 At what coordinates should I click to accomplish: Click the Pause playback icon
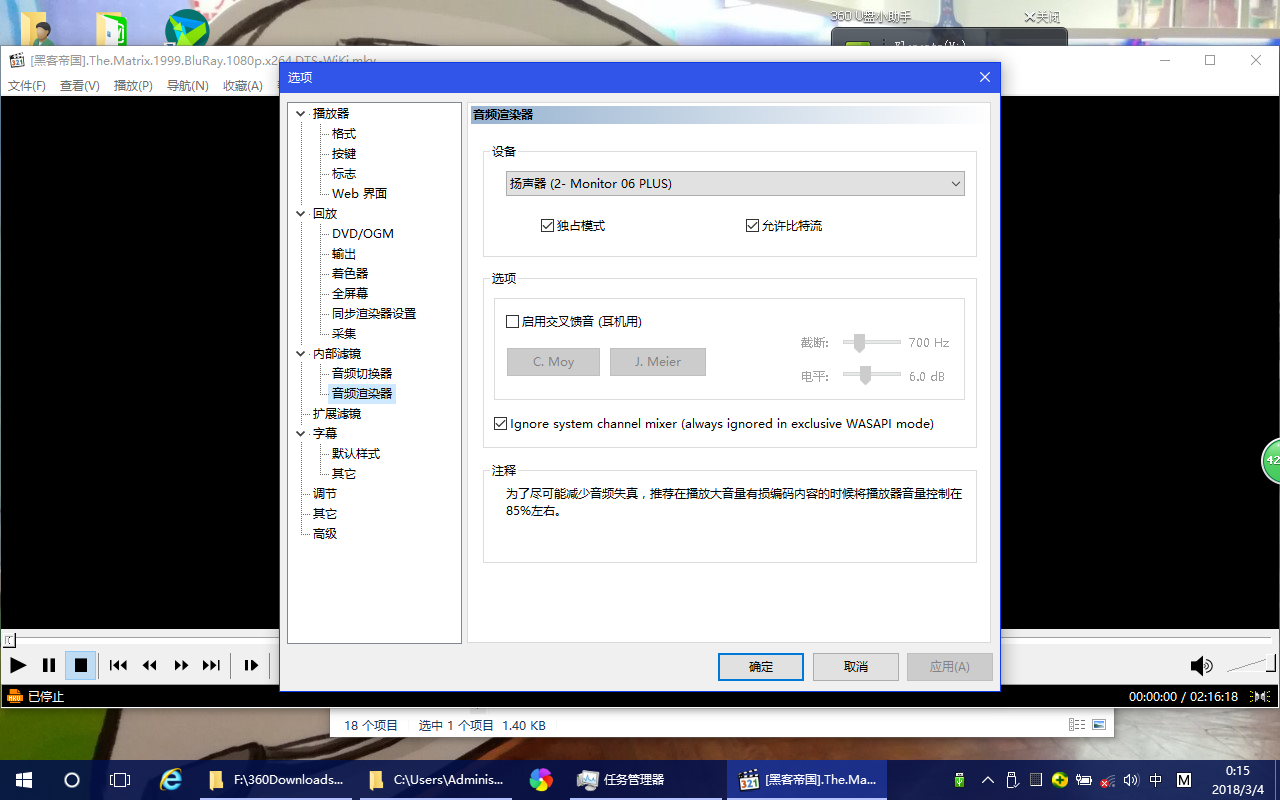click(48, 665)
